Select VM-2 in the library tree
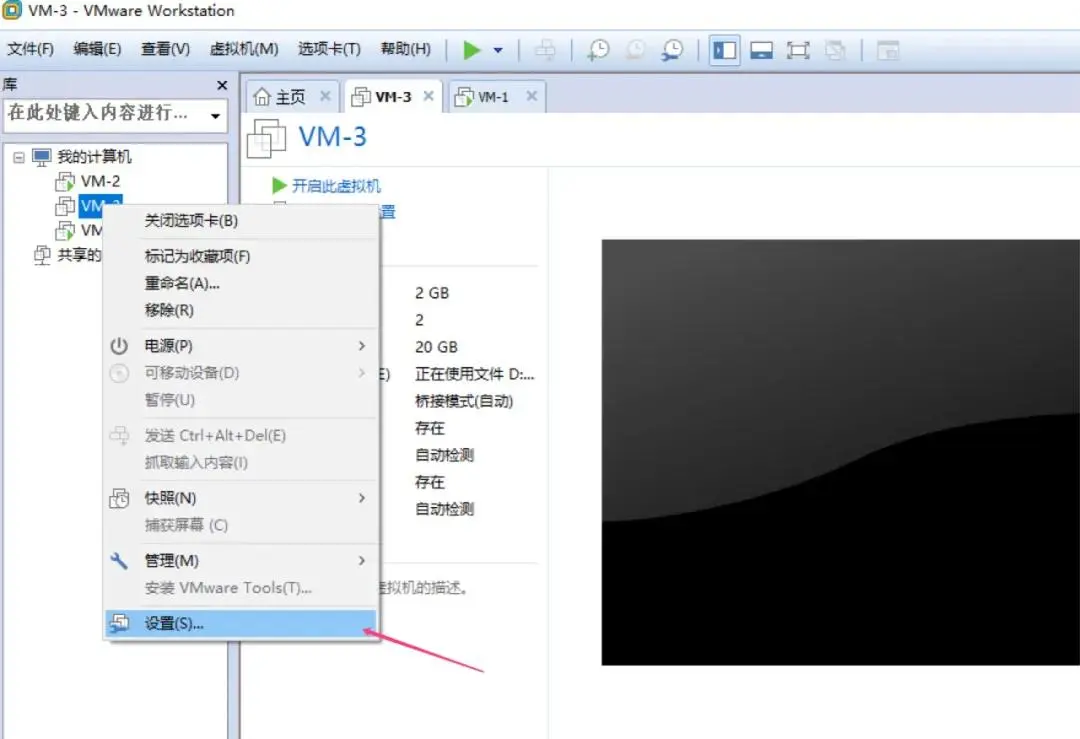The image size is (1080, 739). pyautogui.click(x=101, y=181)
